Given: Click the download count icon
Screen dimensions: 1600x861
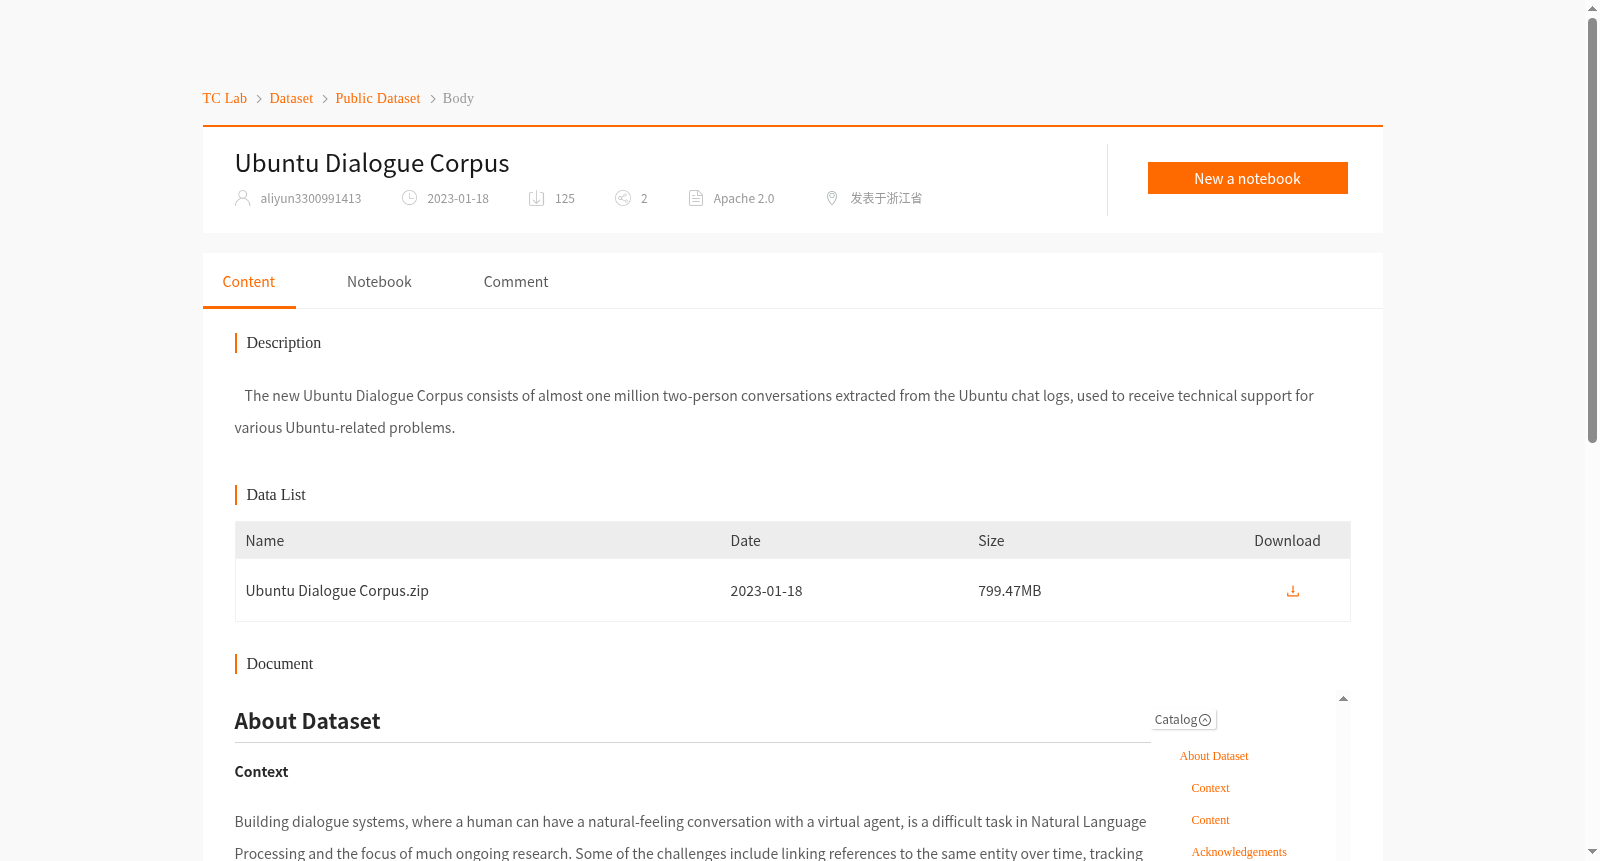Looking at the screenshot, I should coord(537,198).
